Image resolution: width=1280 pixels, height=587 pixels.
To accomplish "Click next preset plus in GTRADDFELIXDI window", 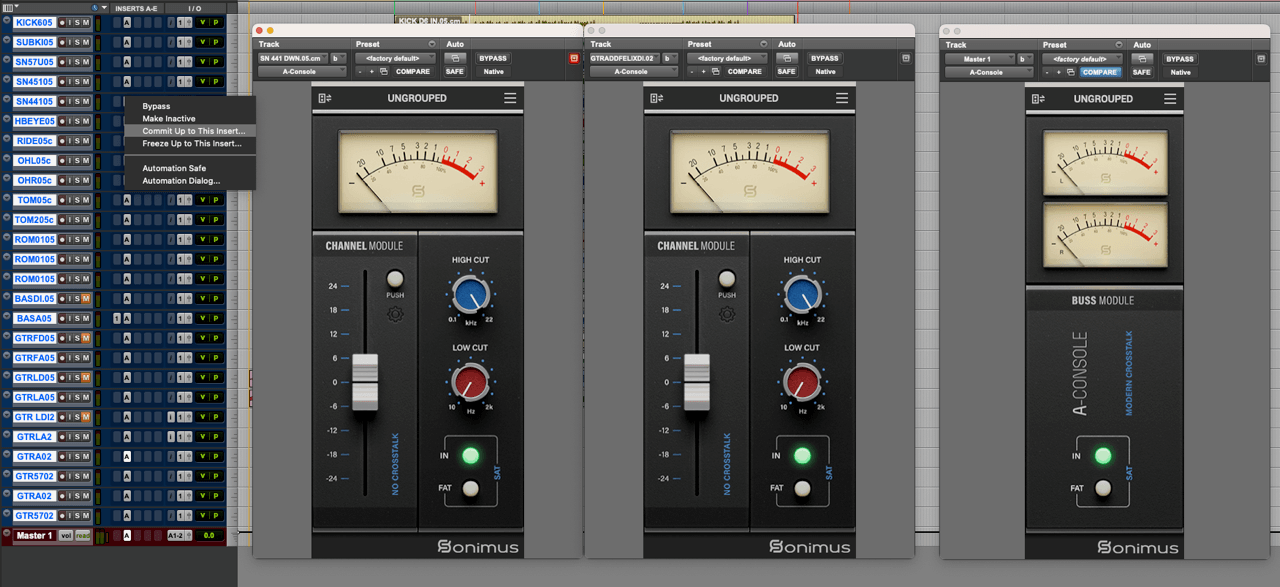I will click(x=703, y=72).
